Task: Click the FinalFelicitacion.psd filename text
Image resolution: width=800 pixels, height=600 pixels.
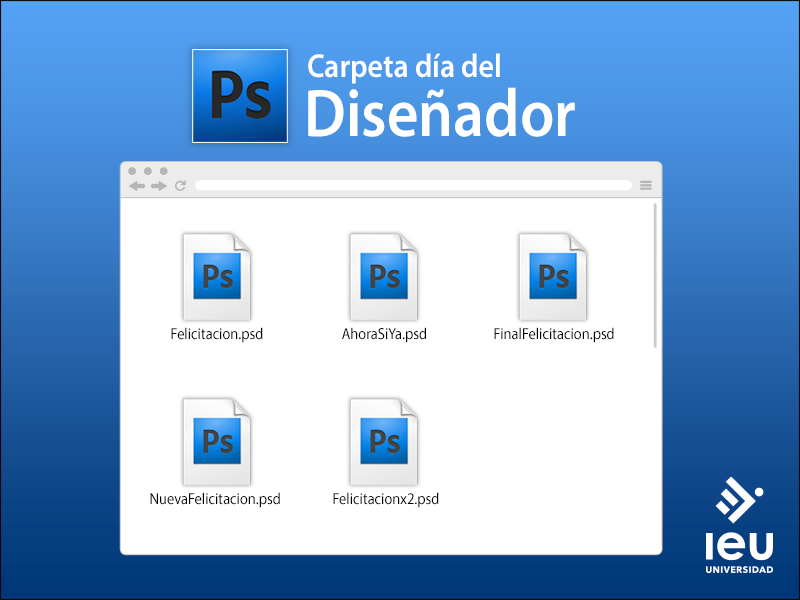Action: (x=554, y=334)
